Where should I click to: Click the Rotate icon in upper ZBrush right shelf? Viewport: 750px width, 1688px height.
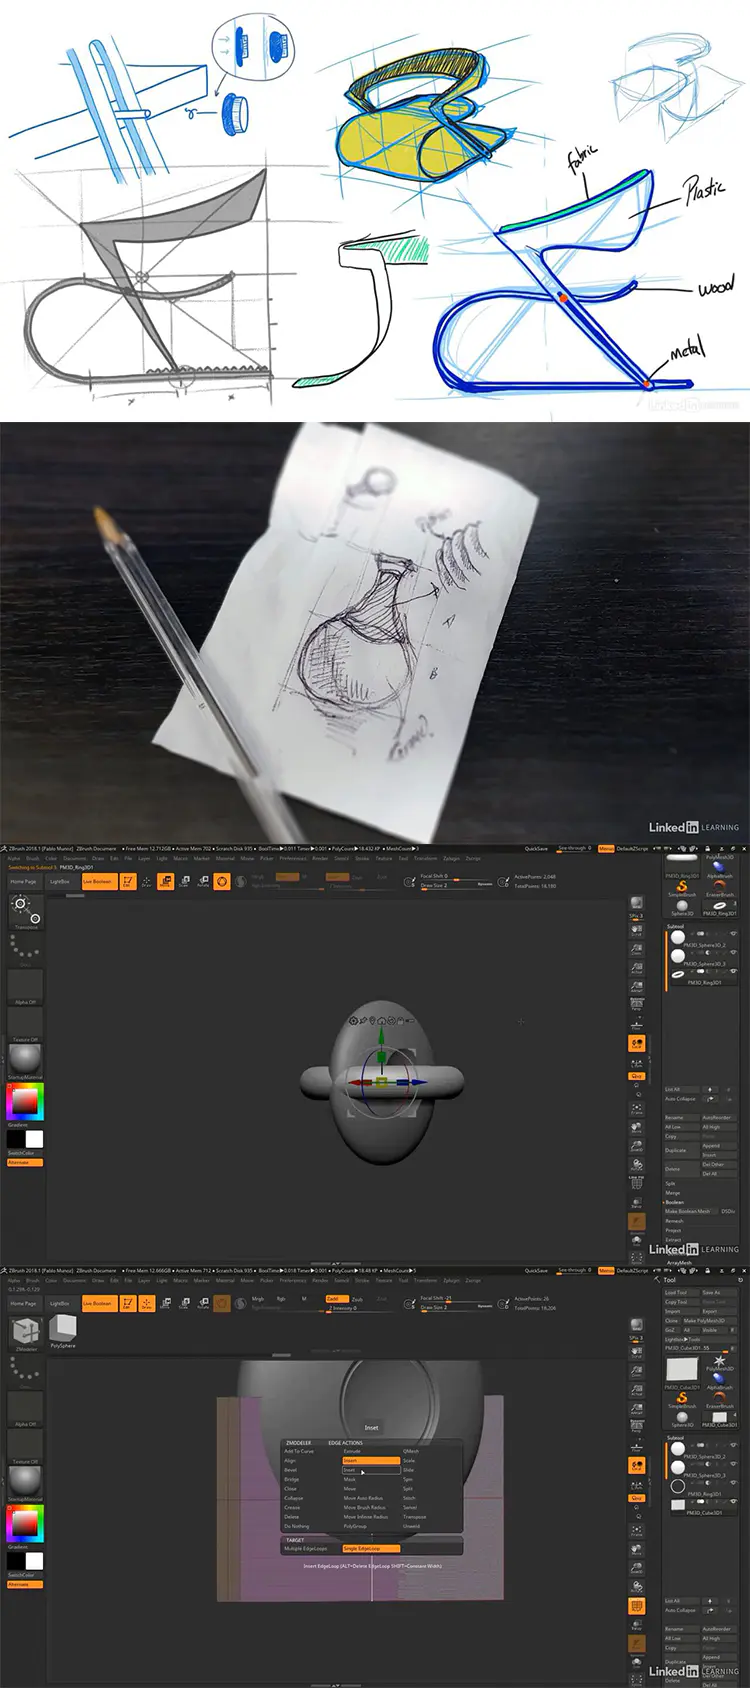pyautogui.click(x=637, y=1166)
